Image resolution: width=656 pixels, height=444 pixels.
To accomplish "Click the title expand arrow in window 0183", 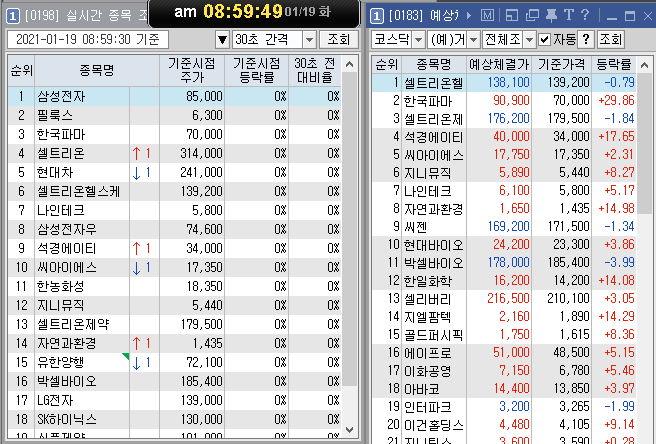I will click(469, 16).
